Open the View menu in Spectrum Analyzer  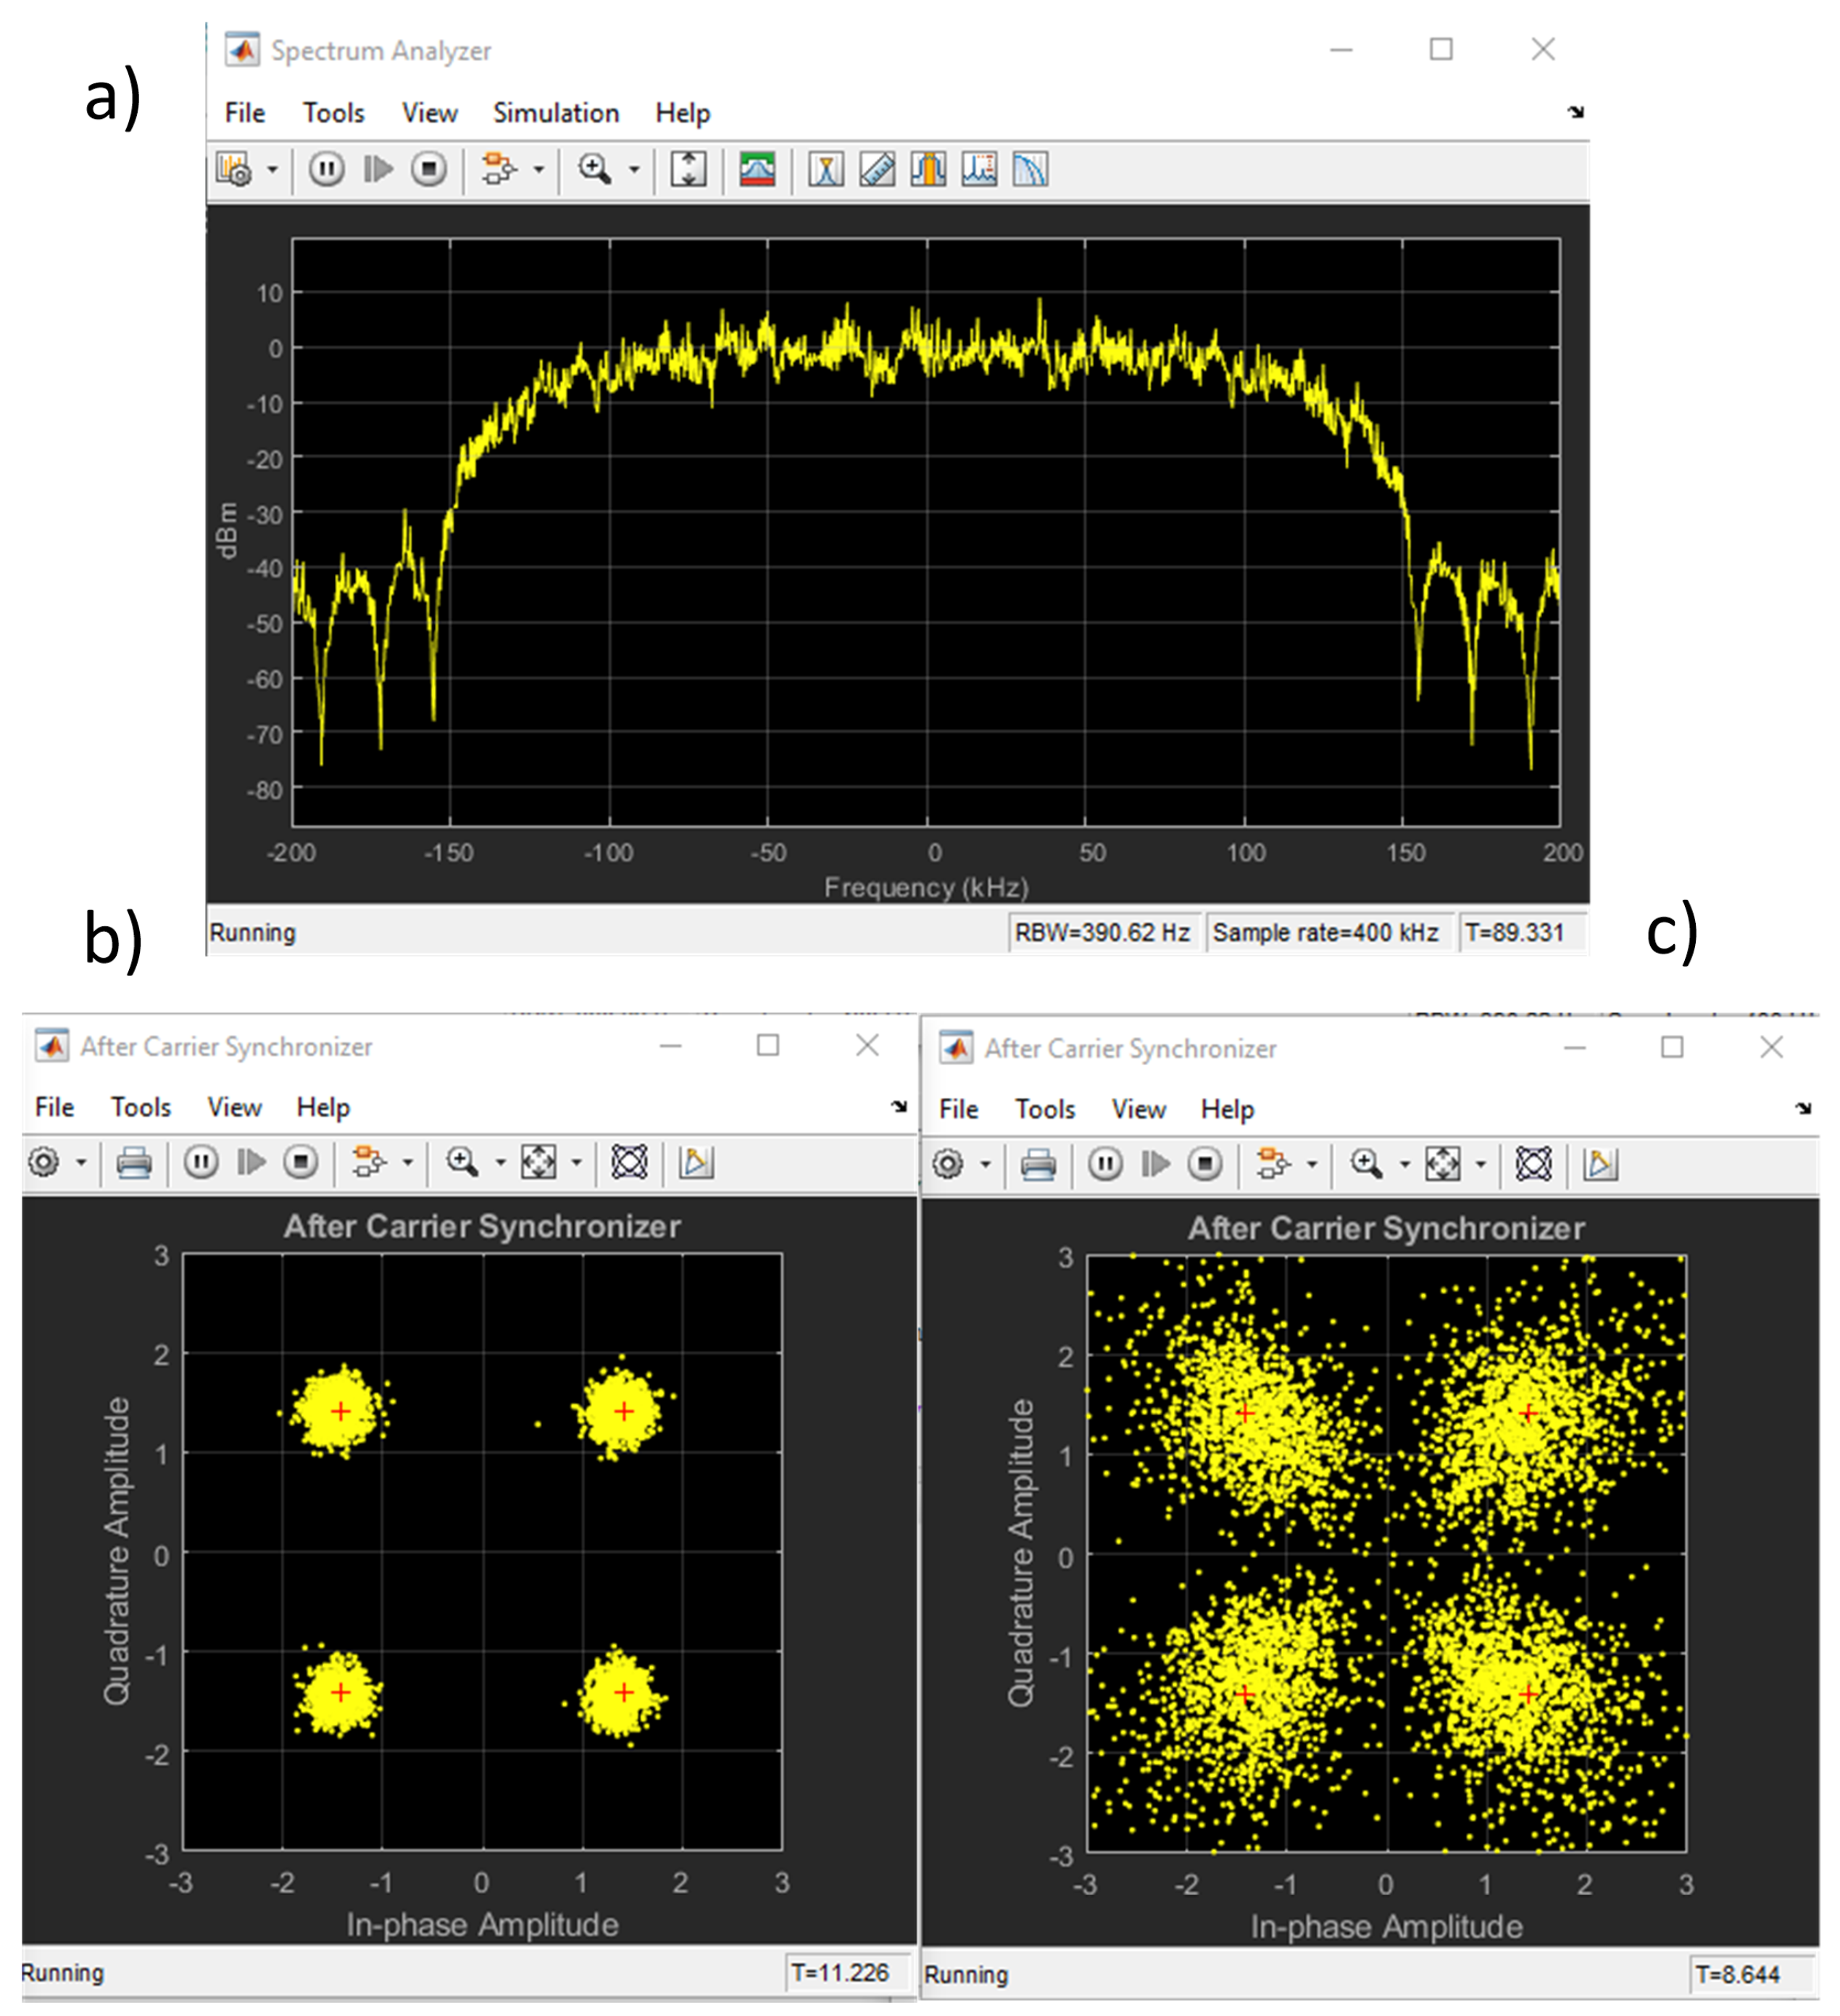click(x=429, y=113)
